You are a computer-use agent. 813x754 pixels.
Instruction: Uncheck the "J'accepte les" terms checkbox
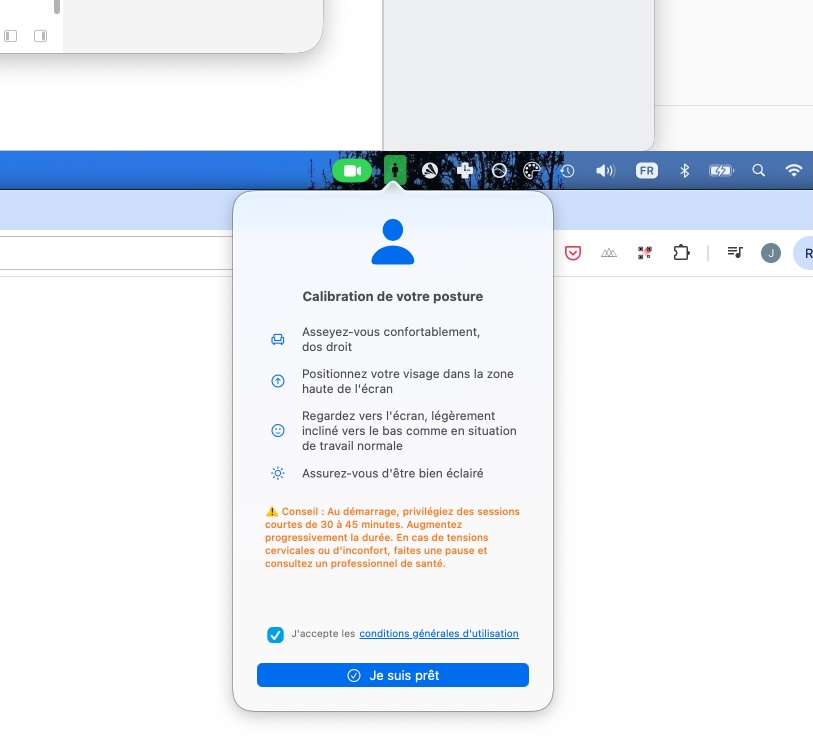coord(275,634)
